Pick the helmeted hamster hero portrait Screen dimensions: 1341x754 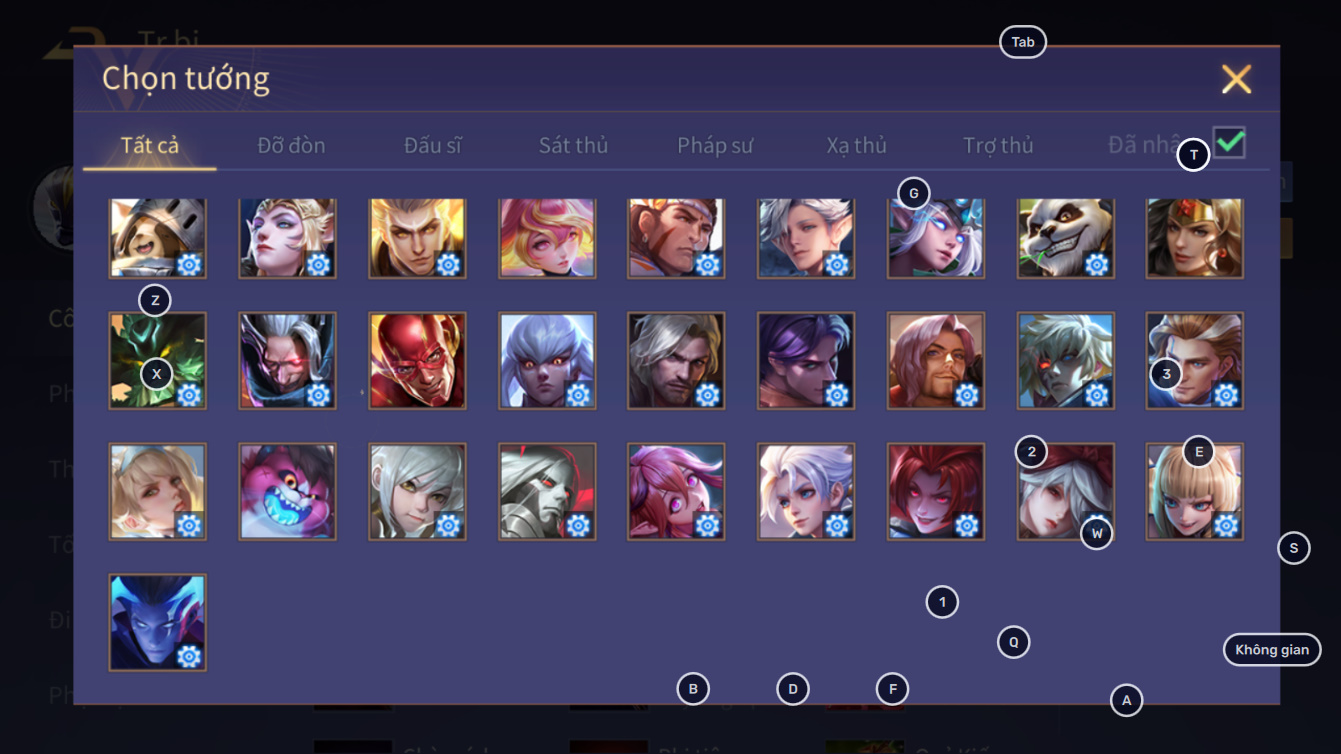click(157, 238)
